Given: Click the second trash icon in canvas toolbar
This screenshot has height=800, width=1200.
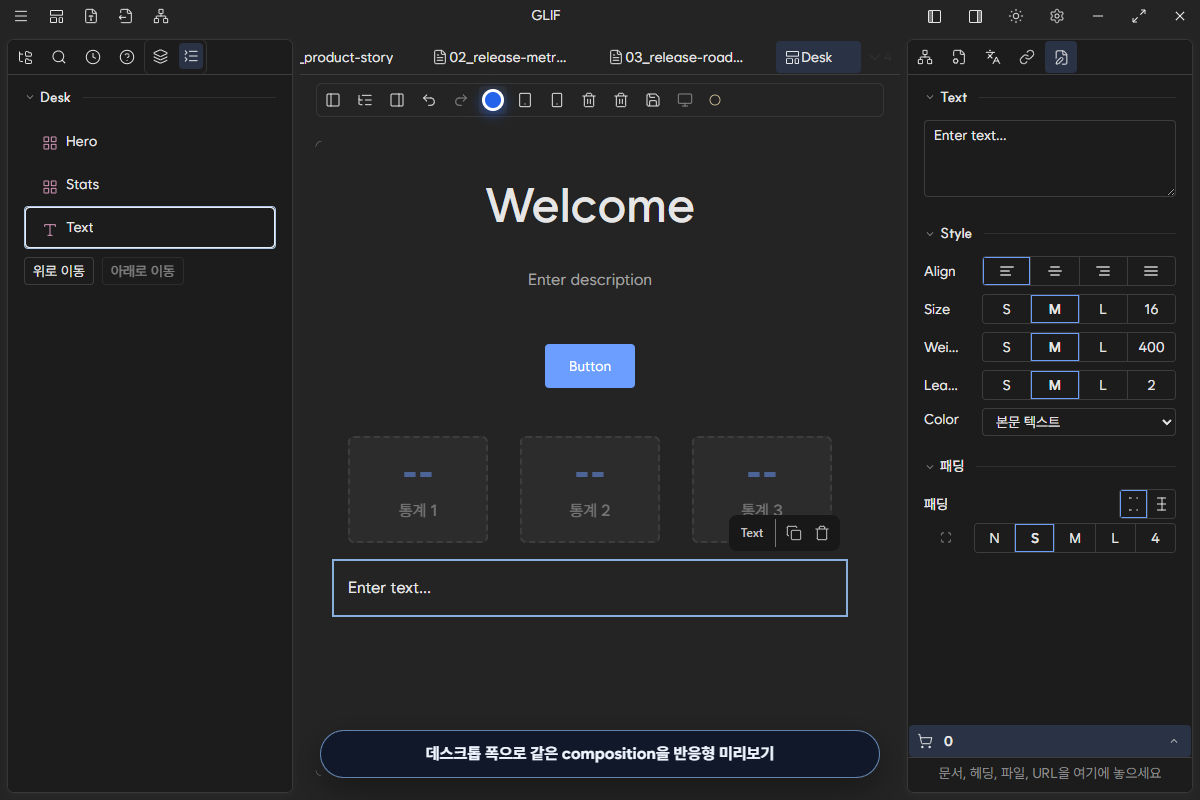Looking at the screenshot, I should point(621,100).
